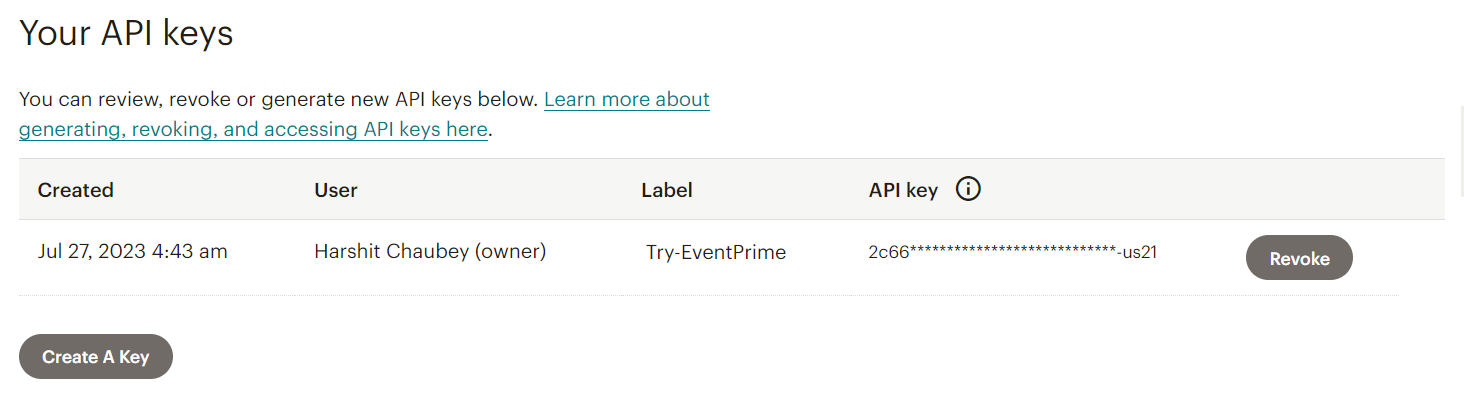Click the "-us21" suffix of the key
This screenshot has height=405, width=1464.
[x=1137, y=252]
